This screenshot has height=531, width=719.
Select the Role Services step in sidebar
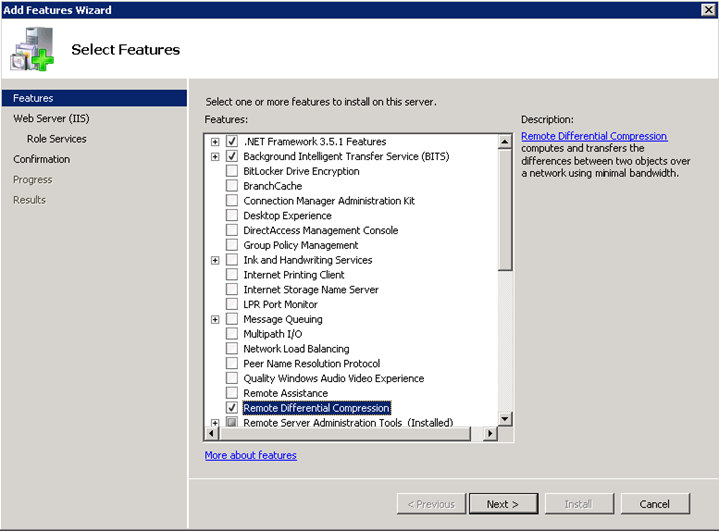click(56, 138)
